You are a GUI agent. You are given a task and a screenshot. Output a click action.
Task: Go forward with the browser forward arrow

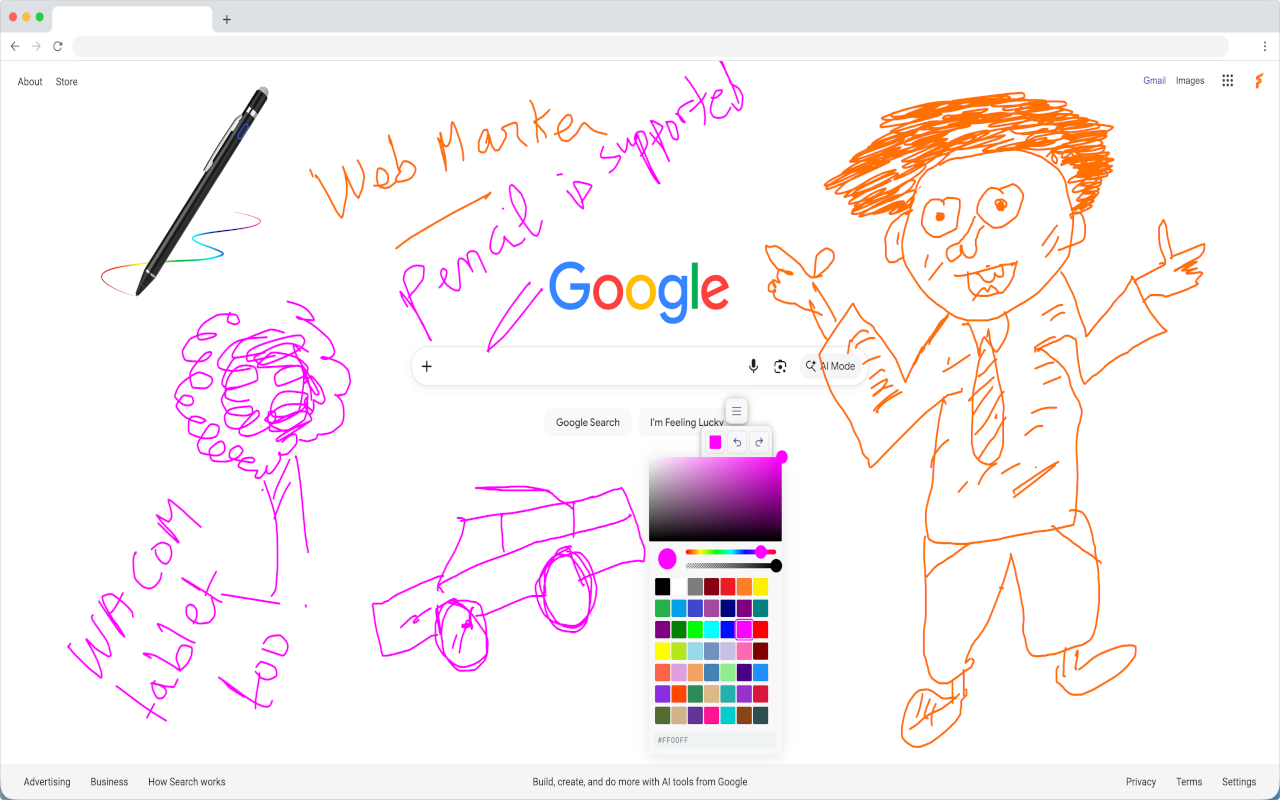pyautogui.click(x=36, y=46)
